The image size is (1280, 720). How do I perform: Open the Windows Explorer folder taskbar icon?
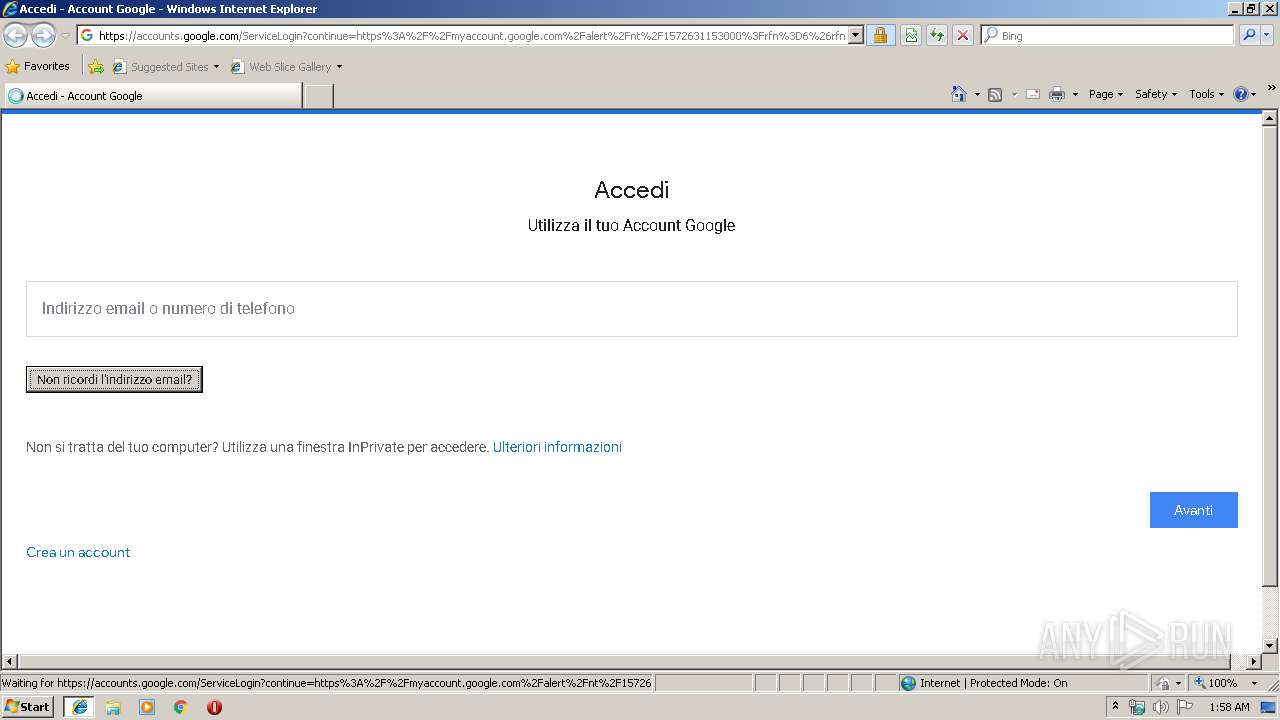[x=113, y=707]
